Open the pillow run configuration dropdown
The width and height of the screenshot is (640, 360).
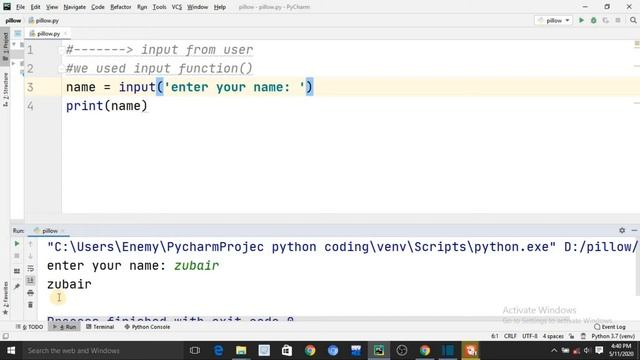click(553, 20)
